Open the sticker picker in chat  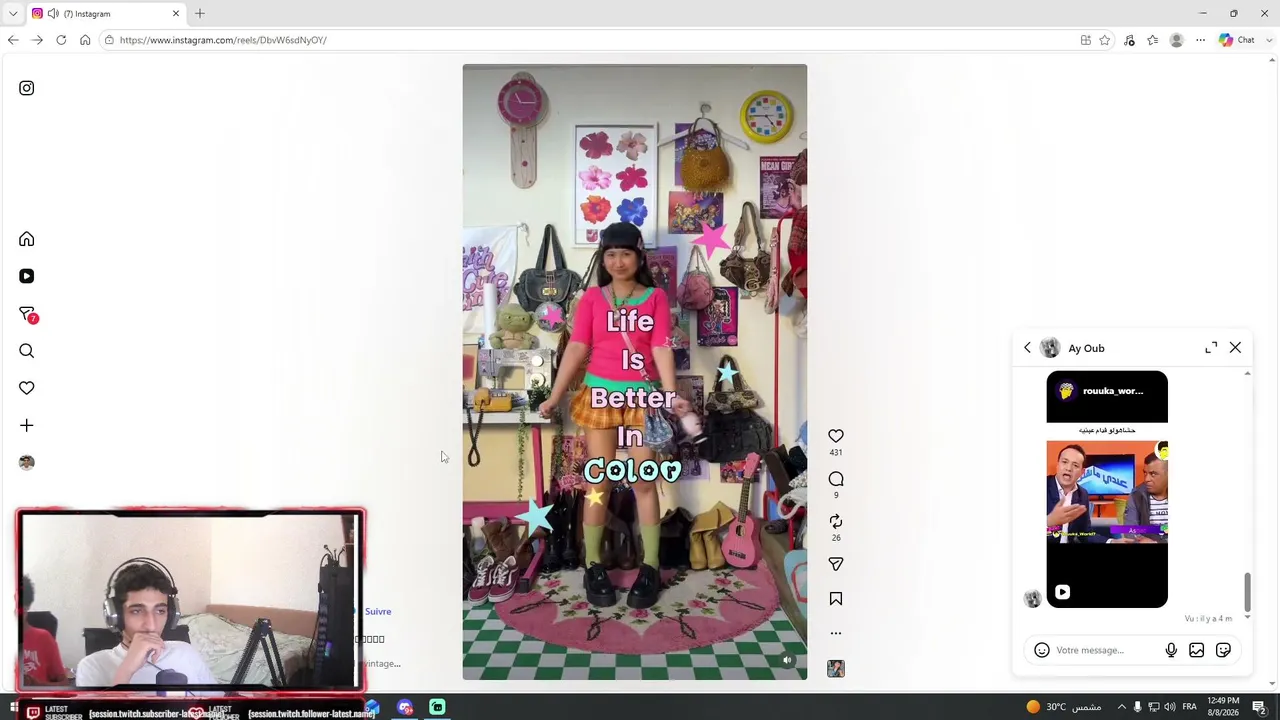click(x=1223, y=650)
